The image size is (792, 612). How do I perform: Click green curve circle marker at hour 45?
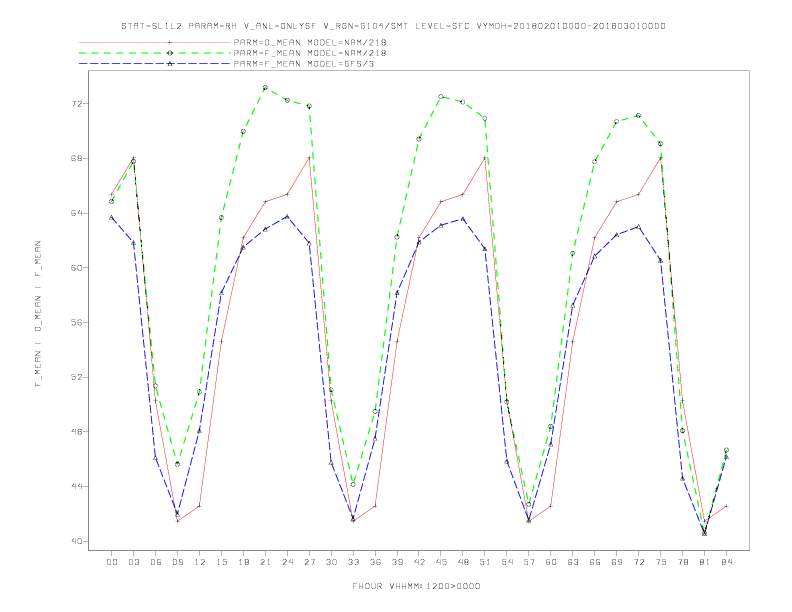[441, 96]
